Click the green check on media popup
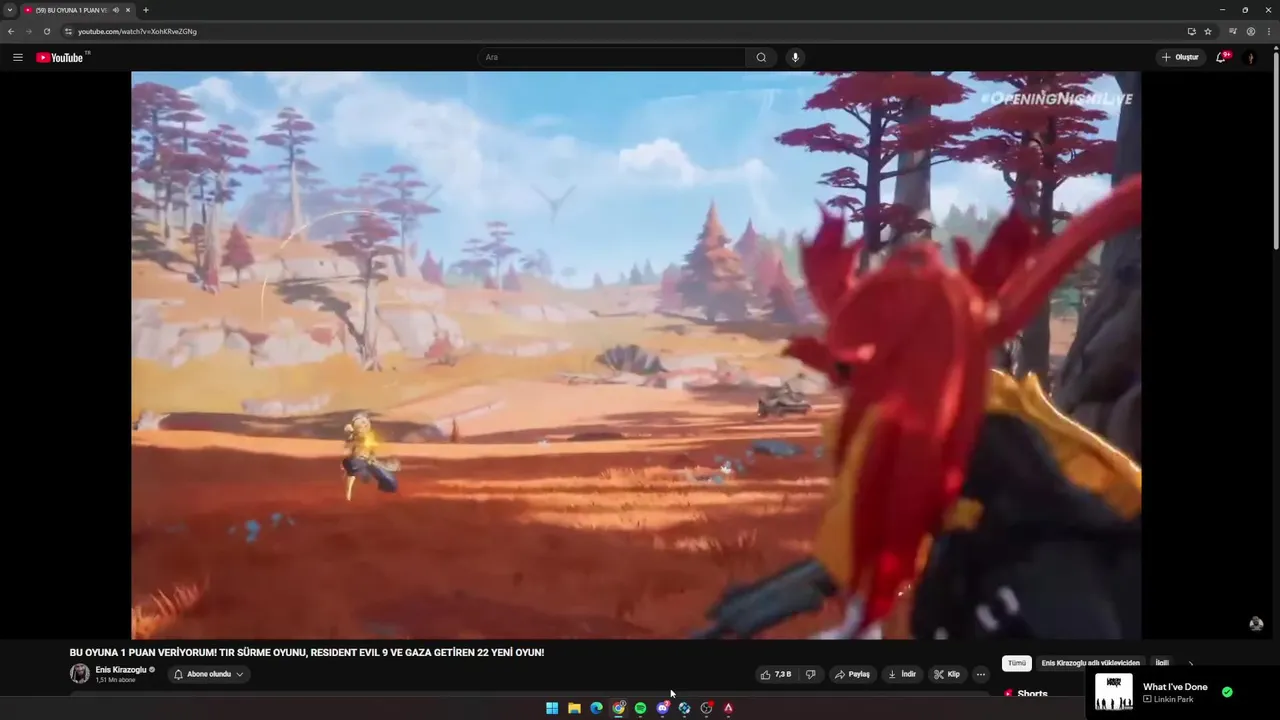The image size is (1280, 720). 1227,692
